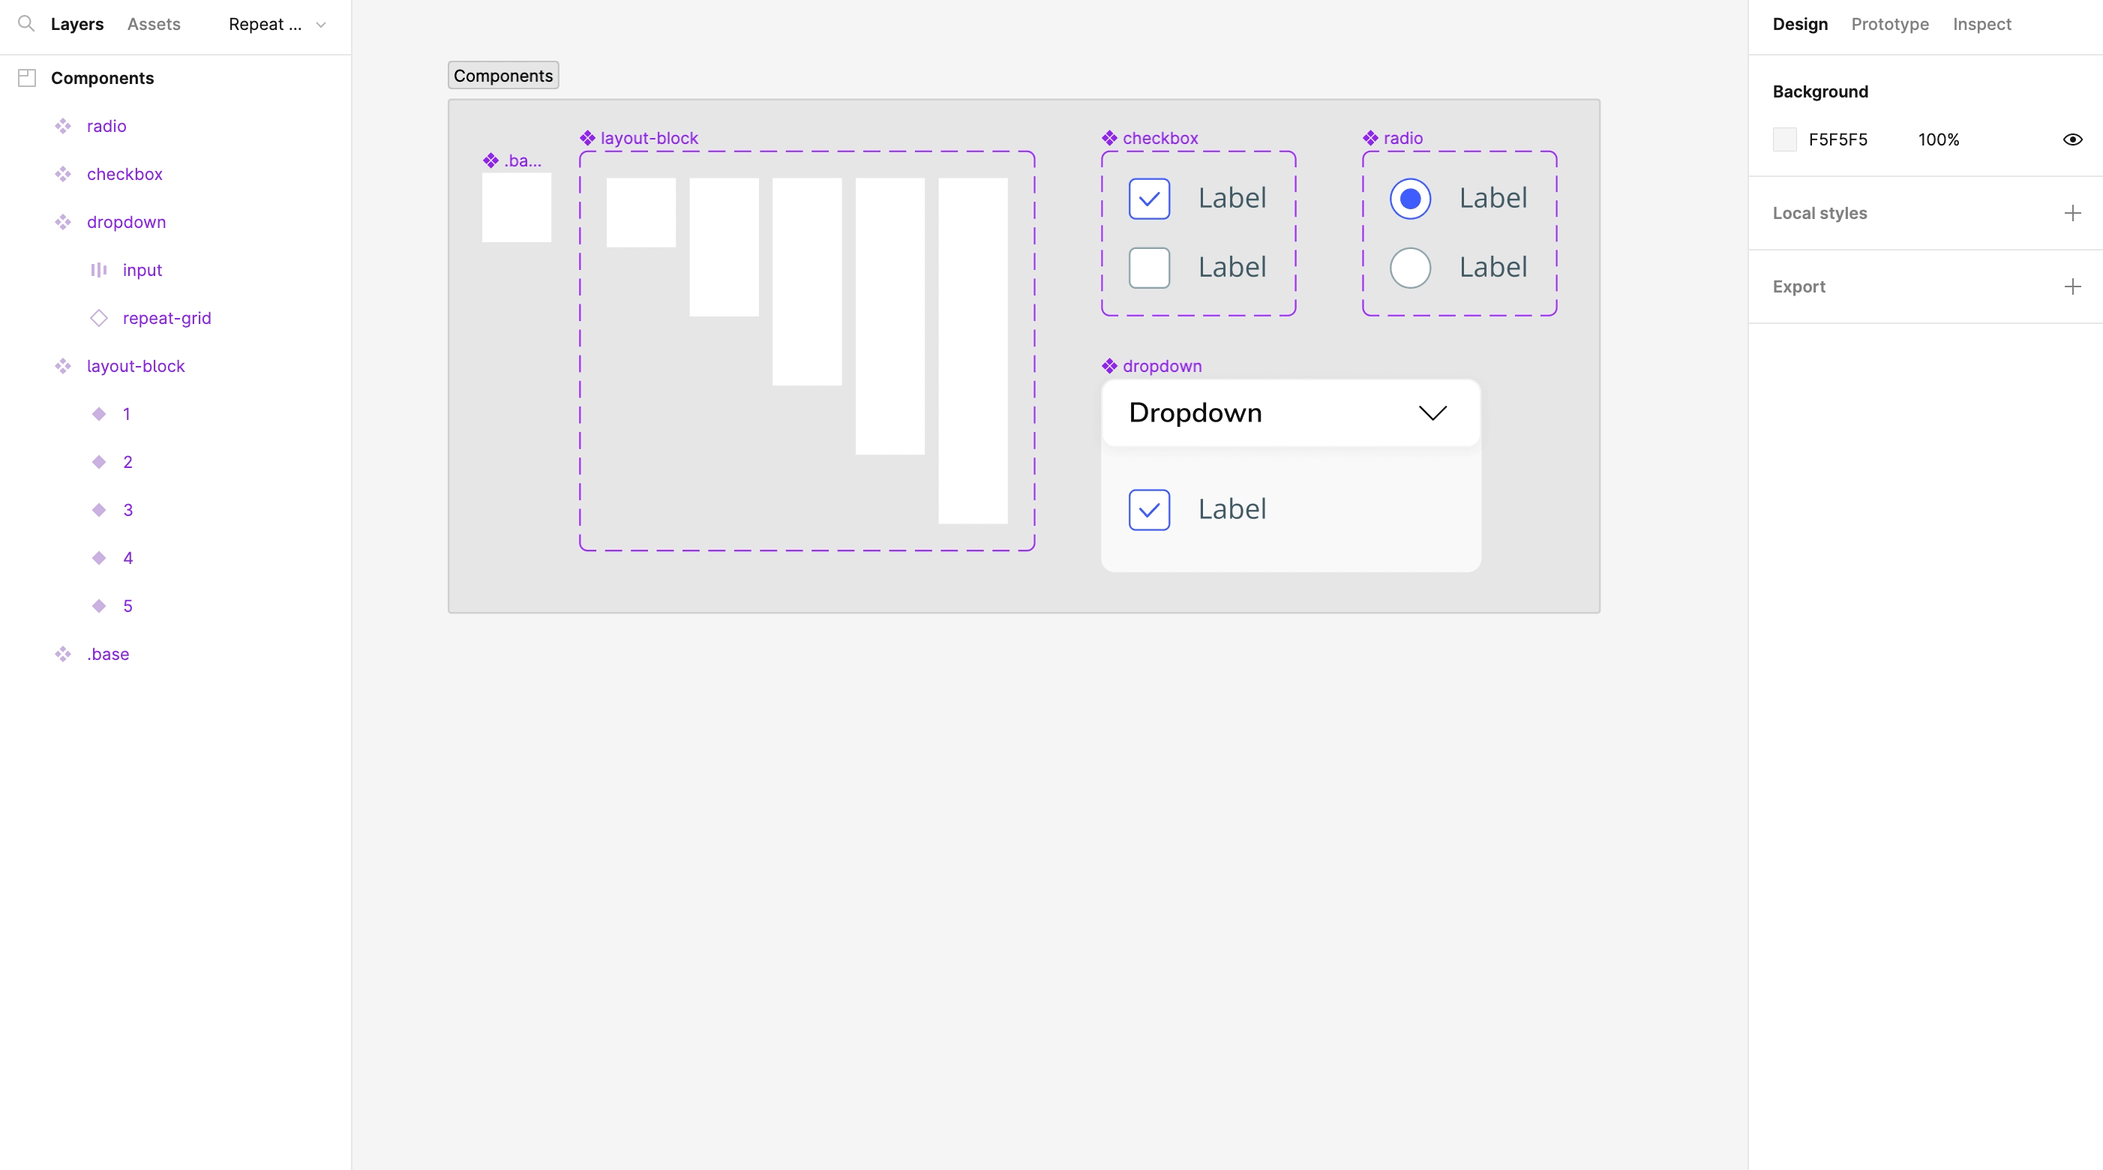Select the unselected radio button on canvas
This screenshot has height=1170, width=2103.
click(x=1410, y=268)
